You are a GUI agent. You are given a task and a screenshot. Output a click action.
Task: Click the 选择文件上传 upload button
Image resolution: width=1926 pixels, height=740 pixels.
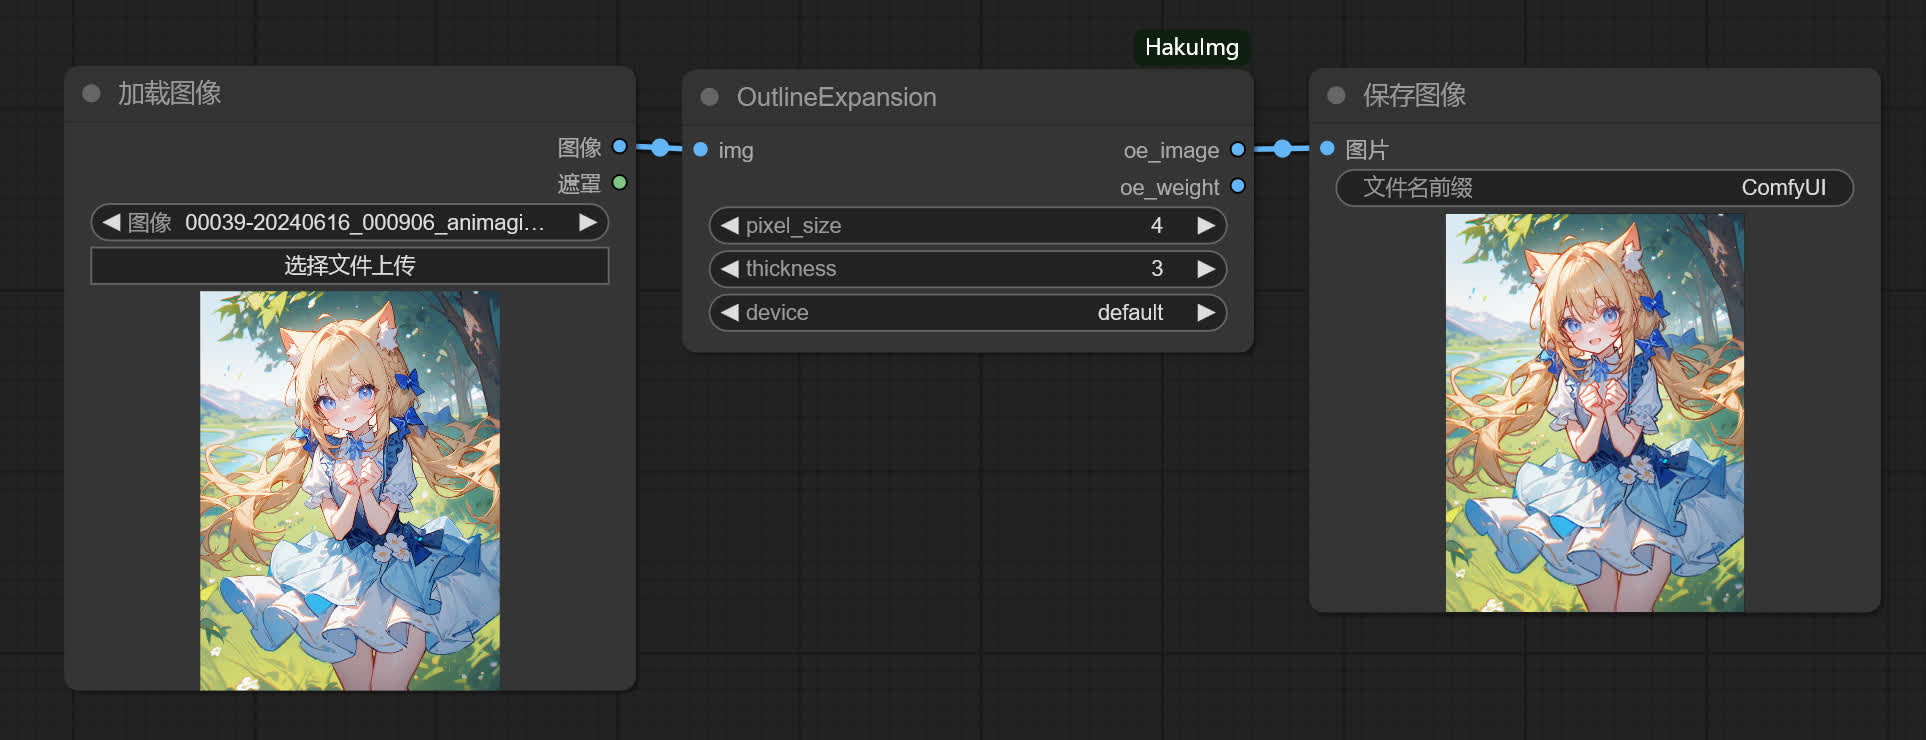coord(350,266)
